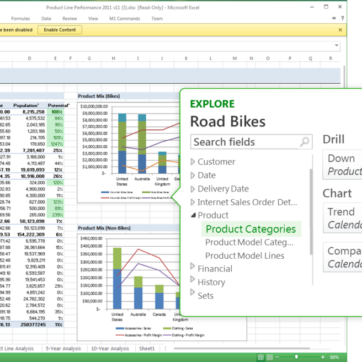The width and height of the screenshot is (362, 362).
Task: Expand the Financial field group
Action: (x=193, y=266)
